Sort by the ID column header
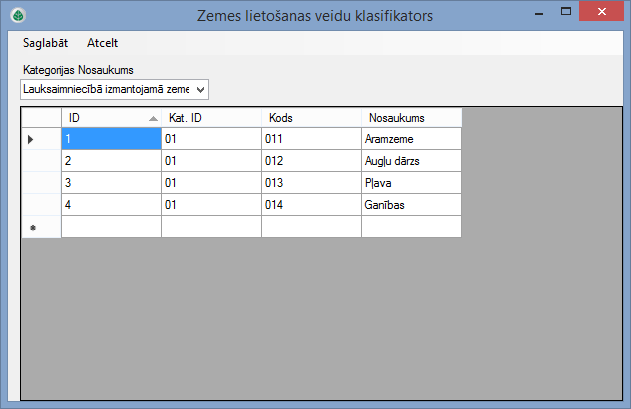The width and height of the screenshot is (631, 409). pyautogui.click(x=111, y=118)
